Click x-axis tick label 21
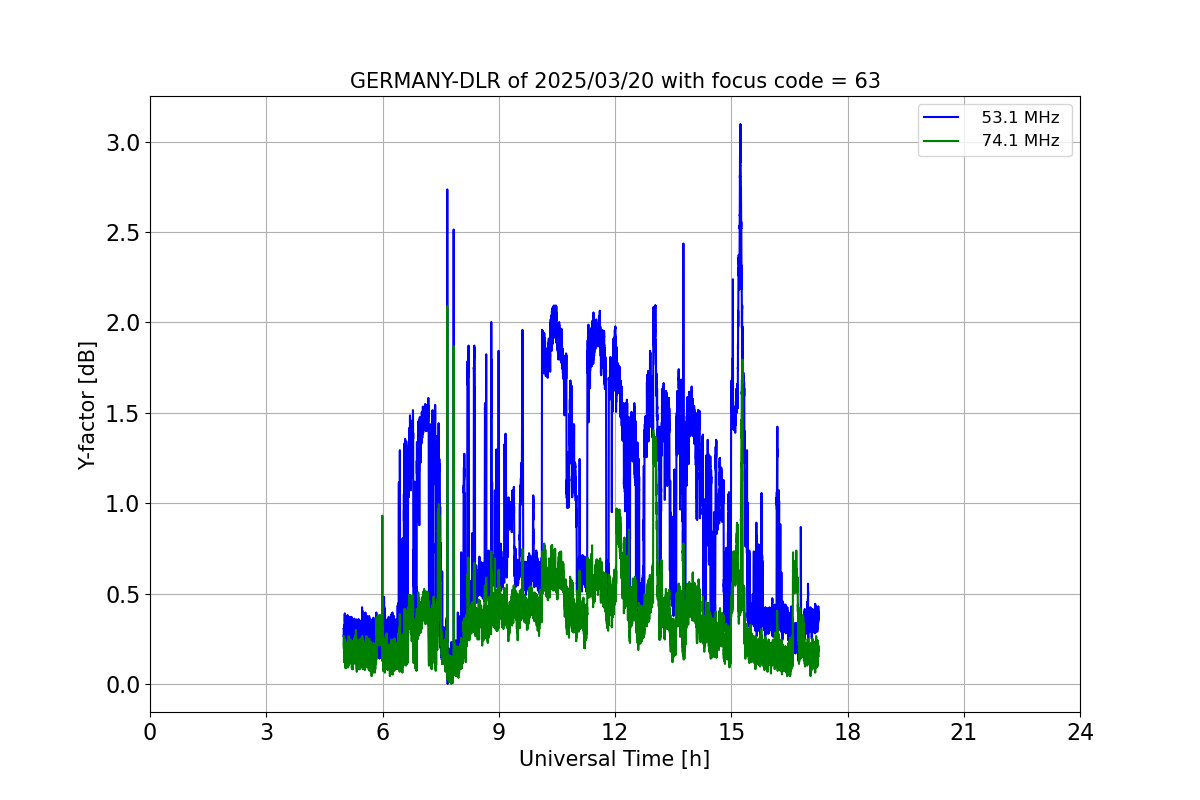 tap(964, 732)
